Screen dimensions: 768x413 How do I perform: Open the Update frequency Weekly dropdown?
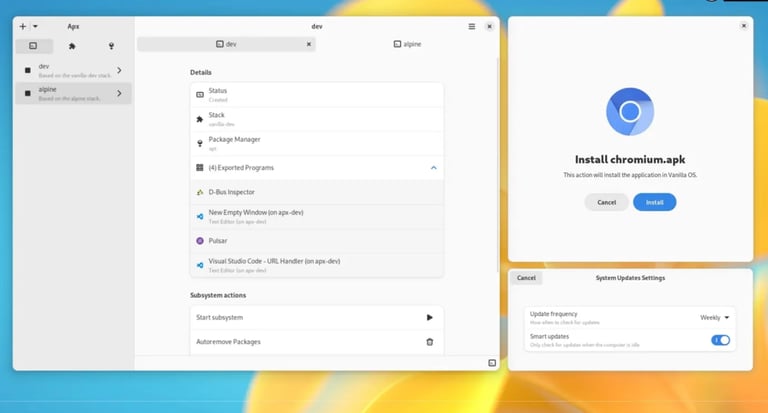pyautogui.click(x=715, y=317)
